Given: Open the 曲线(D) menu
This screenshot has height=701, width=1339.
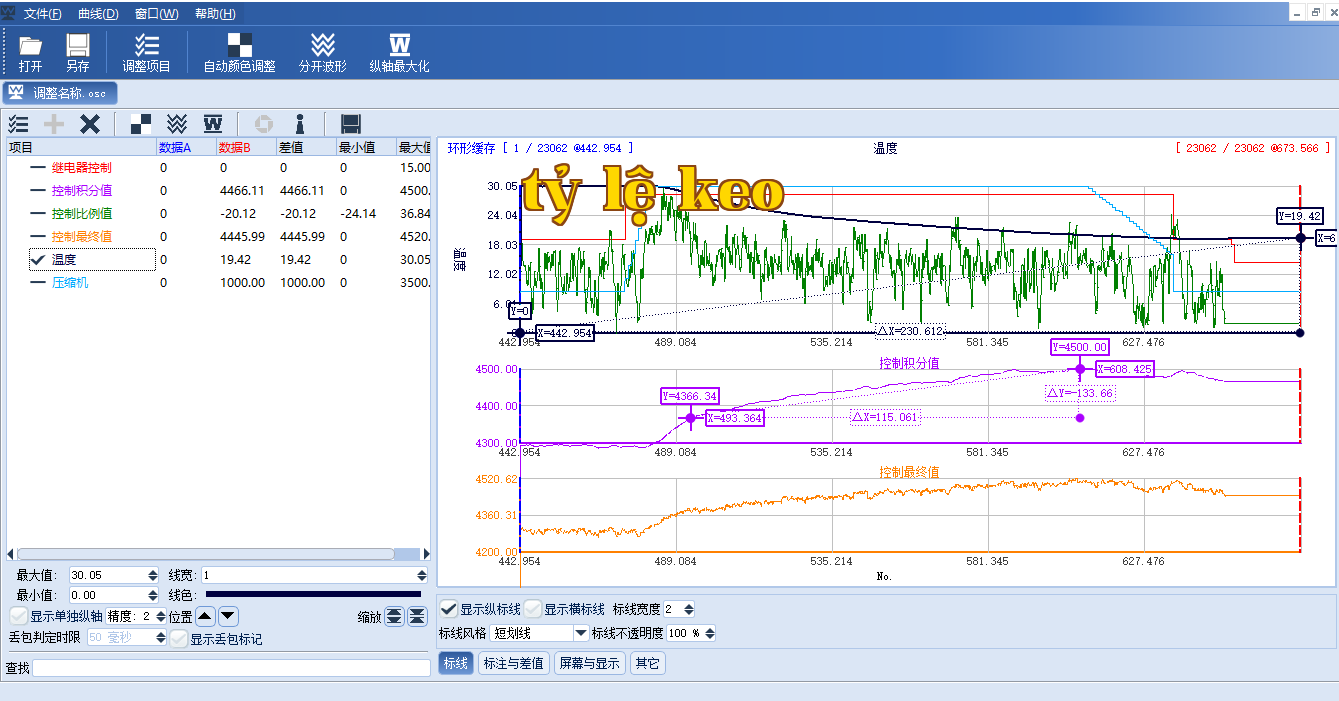Looking at the screenshot, I should (98, 14).
